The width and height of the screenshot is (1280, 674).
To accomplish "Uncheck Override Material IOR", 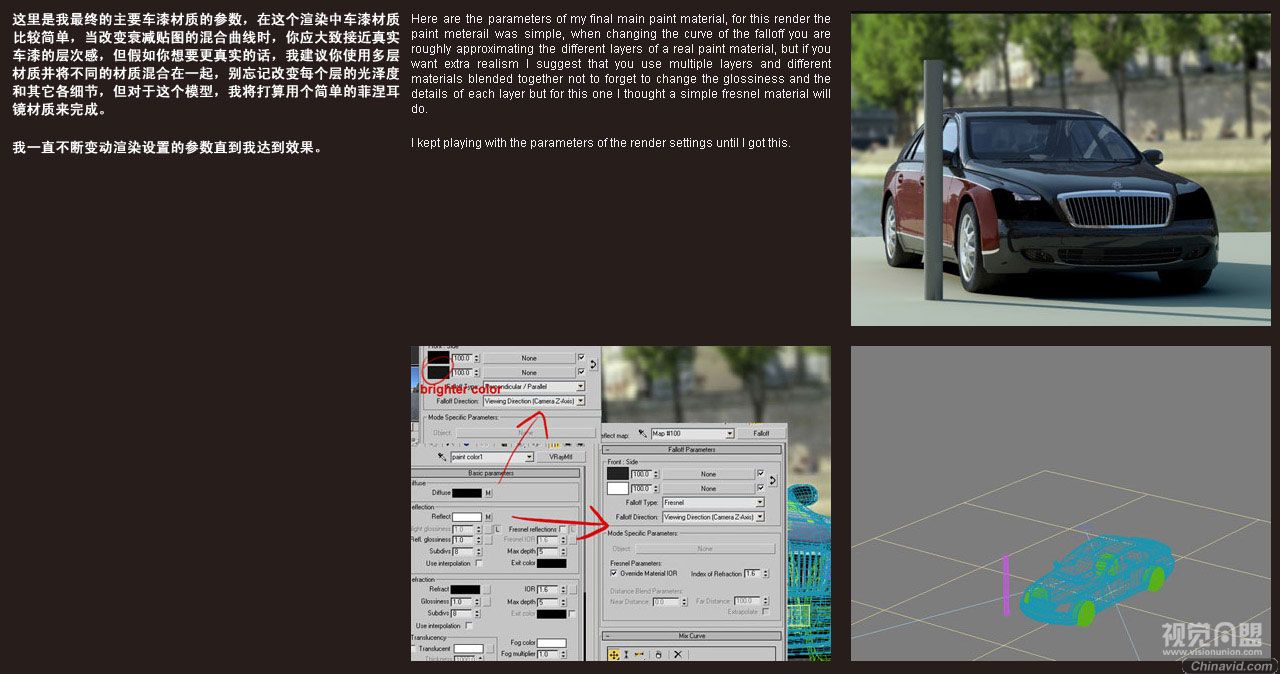I will (x=613, y=573).
